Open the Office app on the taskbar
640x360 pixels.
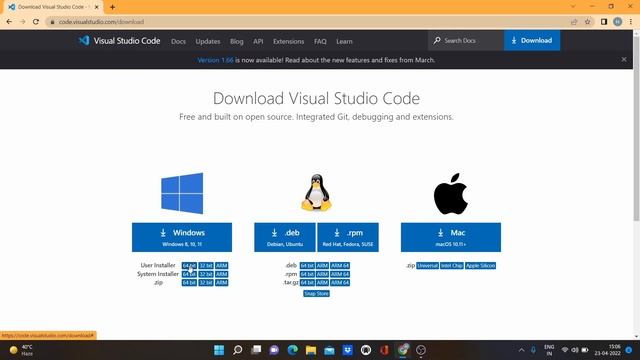click(384, 350)
